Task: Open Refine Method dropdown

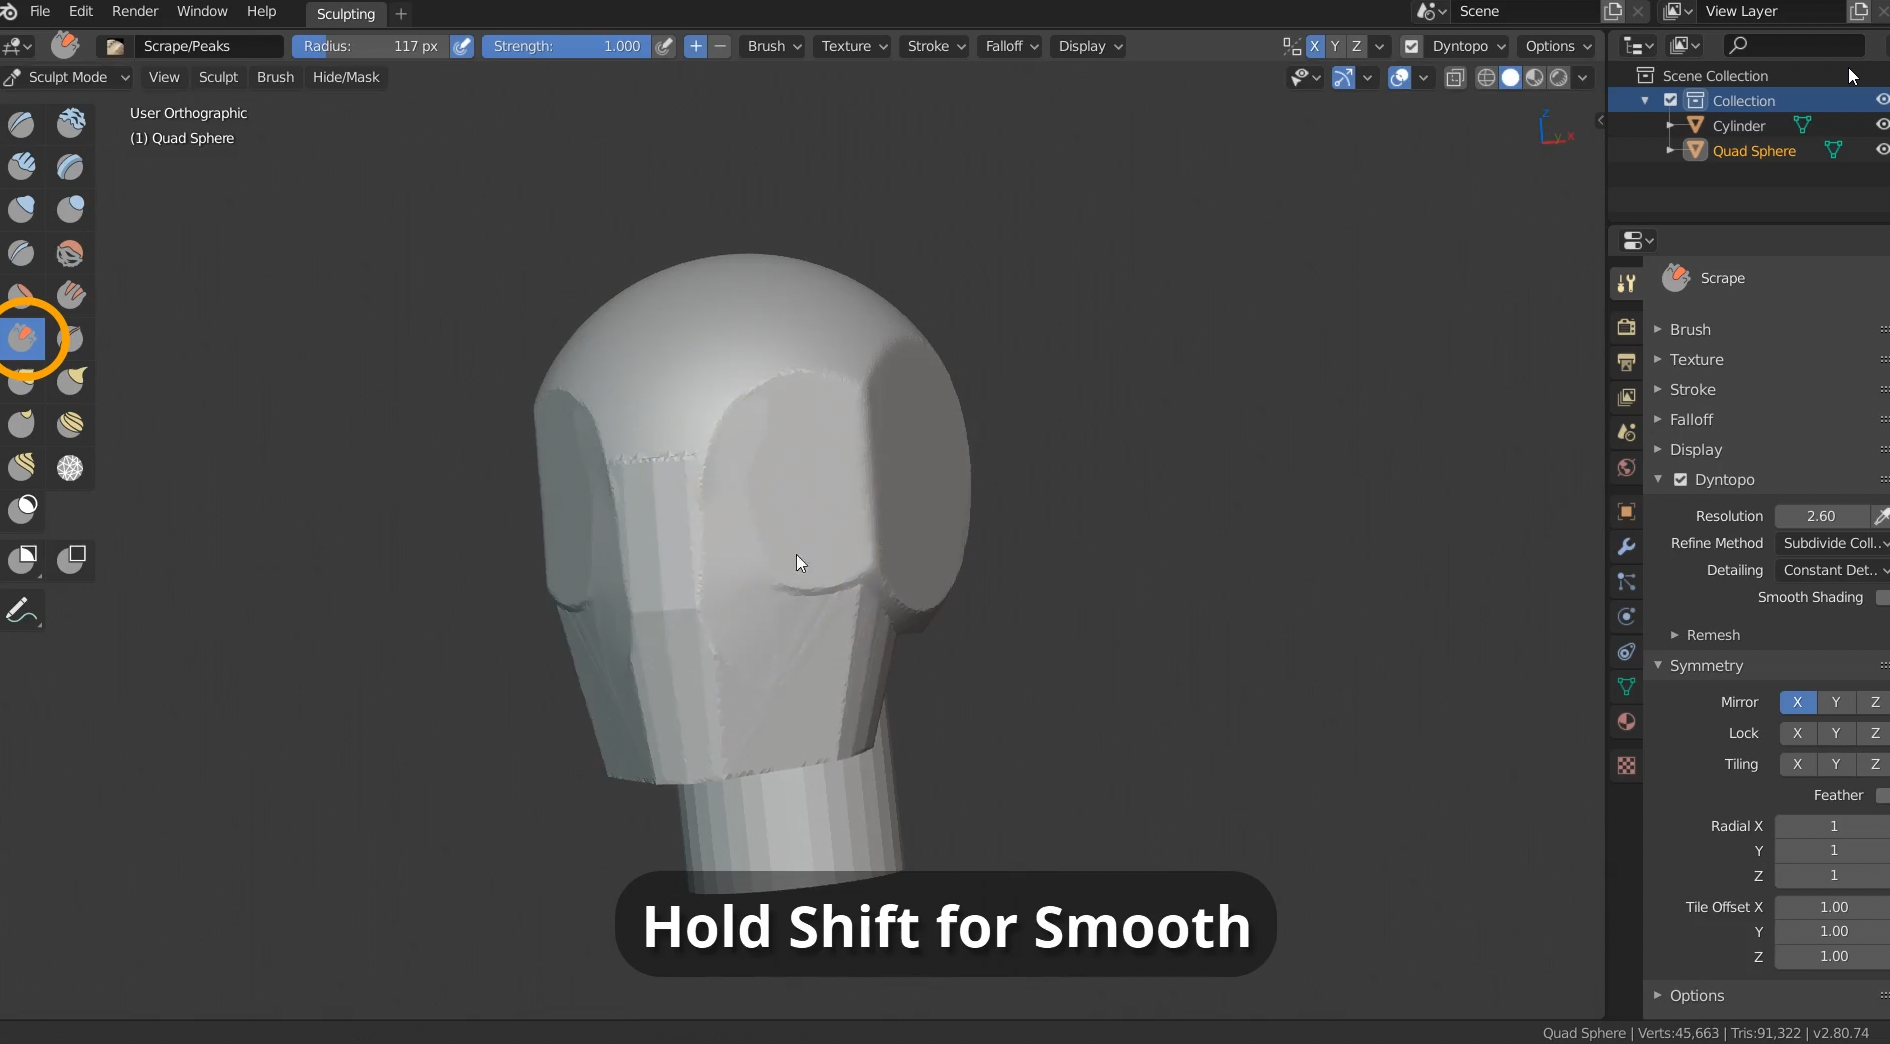Action: click(x=1832, y=543)
